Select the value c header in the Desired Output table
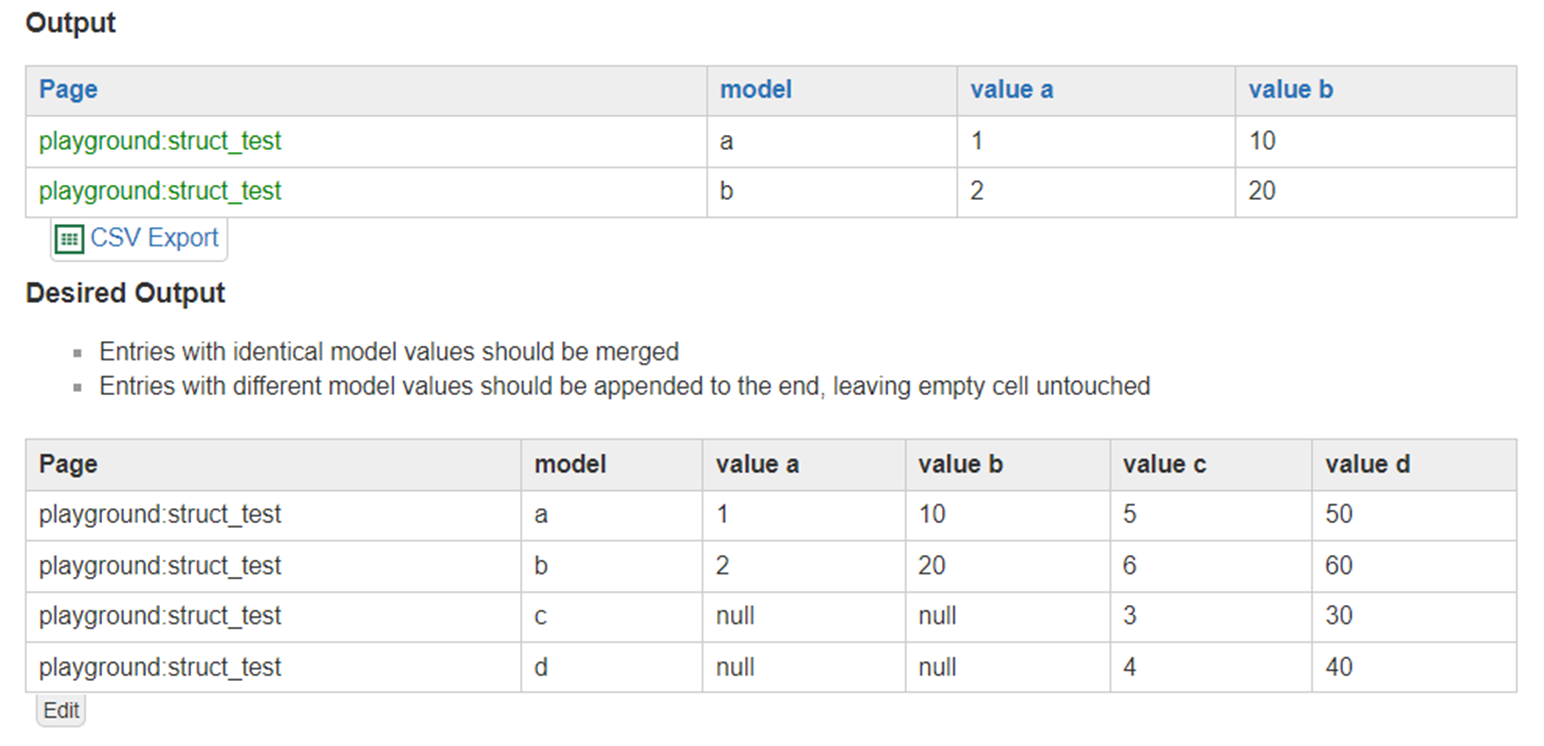This screenshot has height=746, width=1544. pos(1165,464)
